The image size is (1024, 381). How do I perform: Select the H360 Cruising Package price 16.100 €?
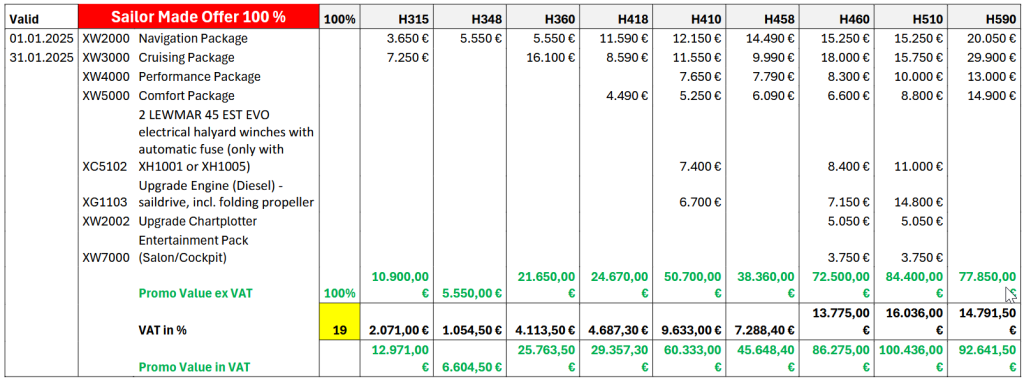[x=550, y=58]
